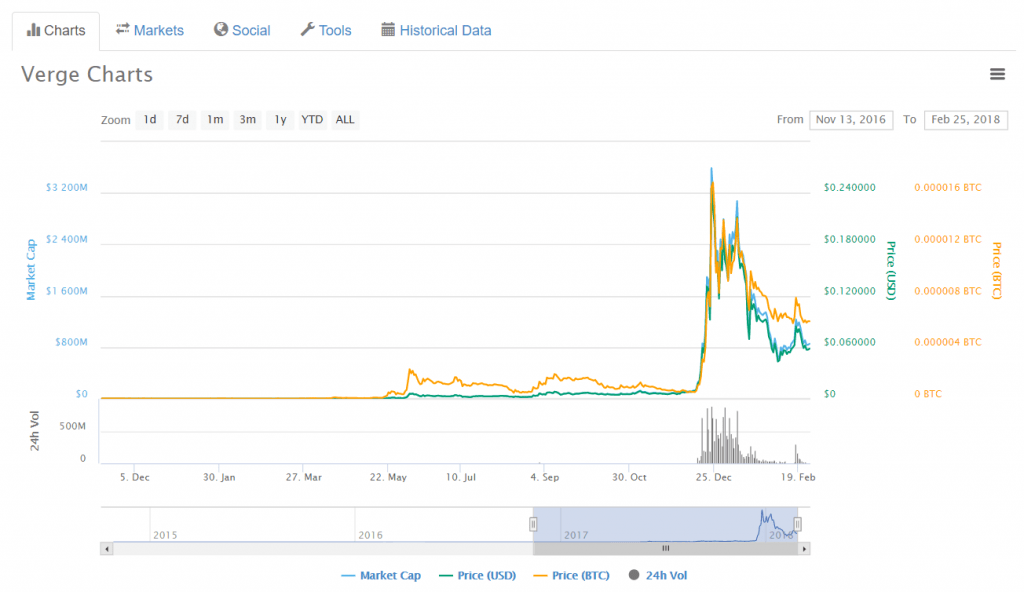Click the From date field showing Nov 13, 2016

click(x=851, y=119)
